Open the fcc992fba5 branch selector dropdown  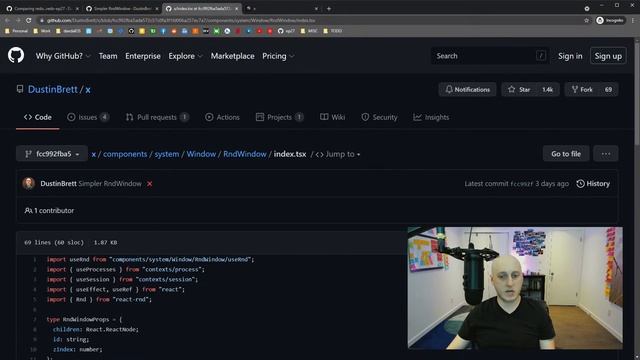[x=52, y=154]
